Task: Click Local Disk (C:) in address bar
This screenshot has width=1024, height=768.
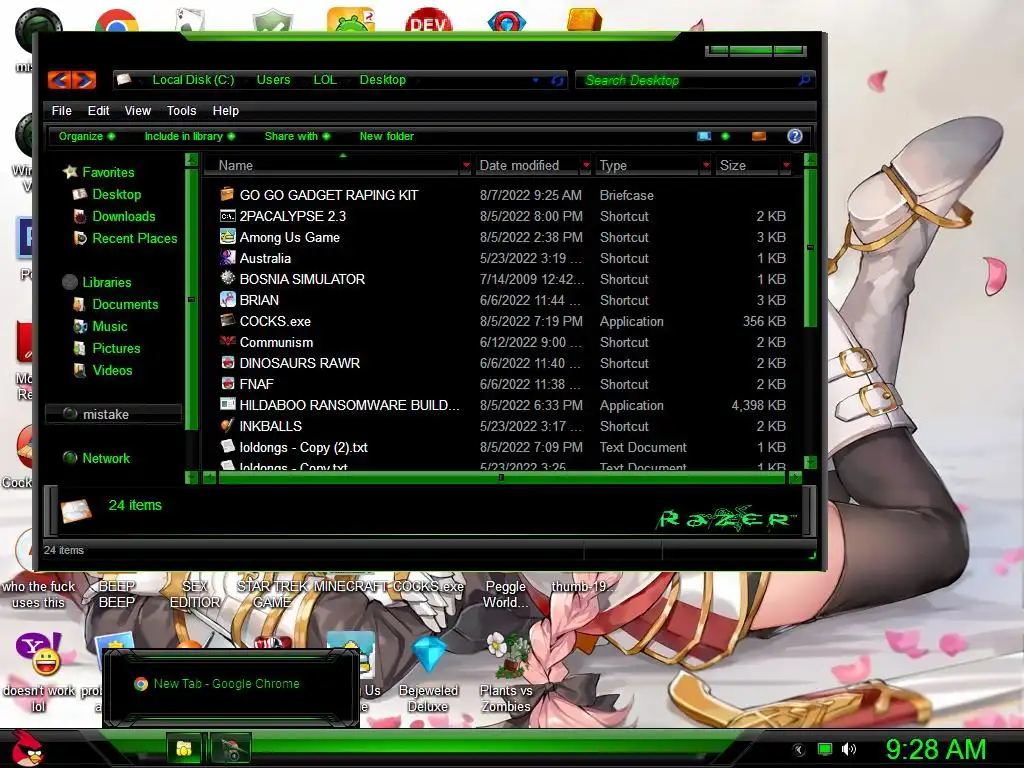Action: point(193,80)
